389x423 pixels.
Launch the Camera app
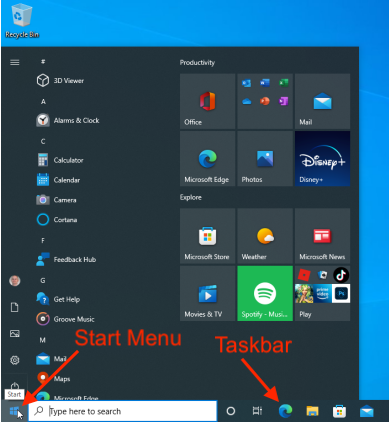coord(56,200)
